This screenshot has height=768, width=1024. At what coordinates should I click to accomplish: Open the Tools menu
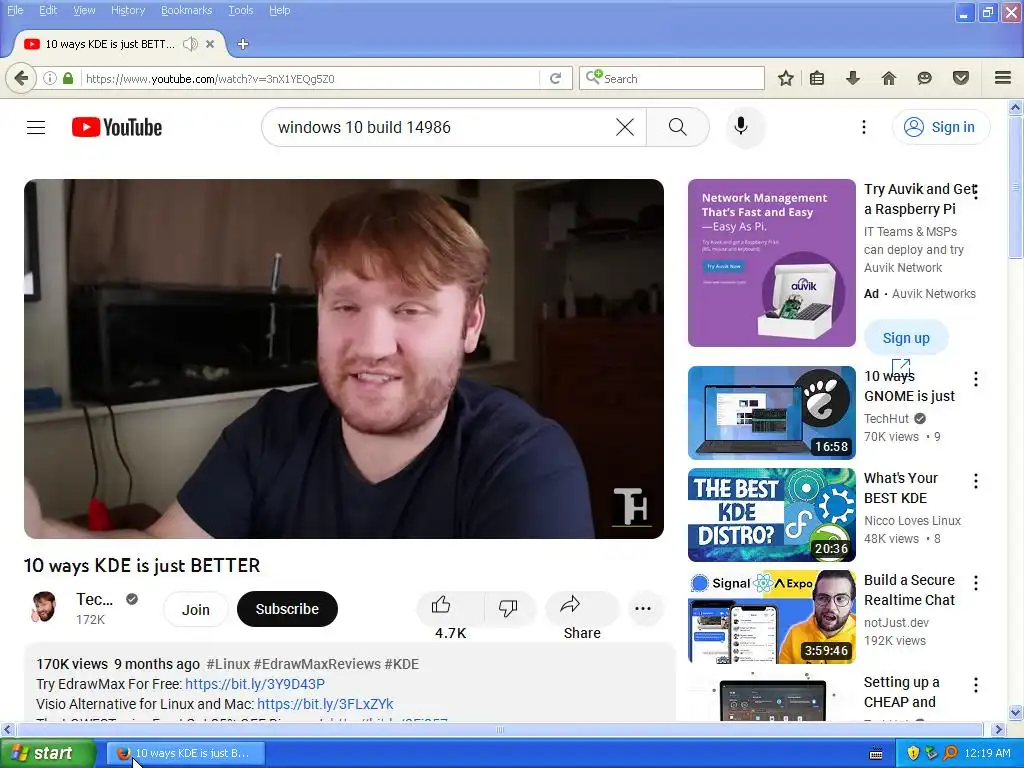point(240,10)
